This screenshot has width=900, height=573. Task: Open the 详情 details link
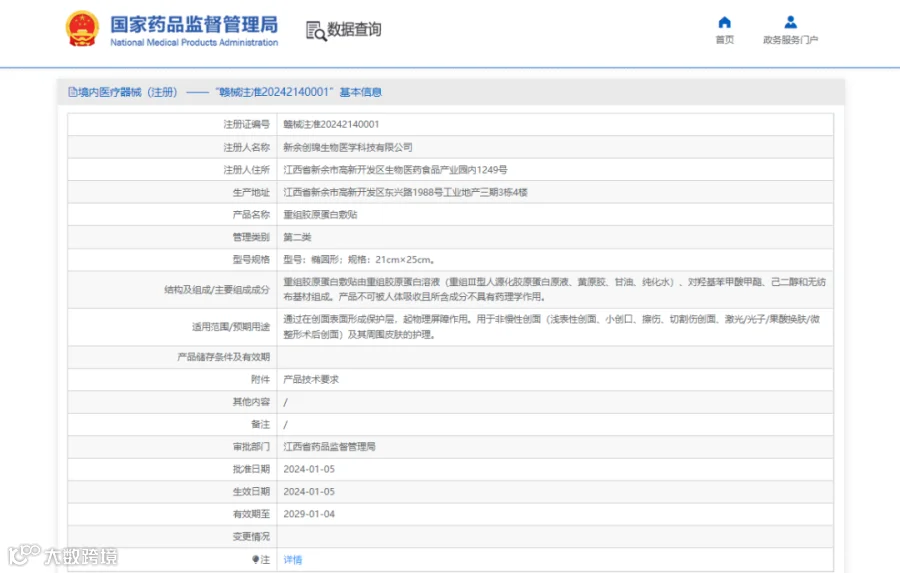coord(293,560)
